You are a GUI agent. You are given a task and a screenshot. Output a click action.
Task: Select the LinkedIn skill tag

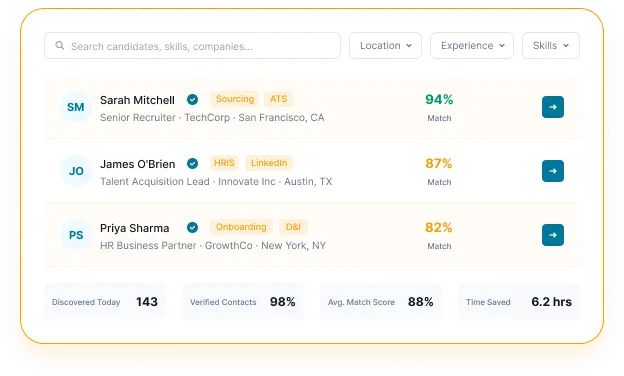pyautogui.click(x=269, y=163)
